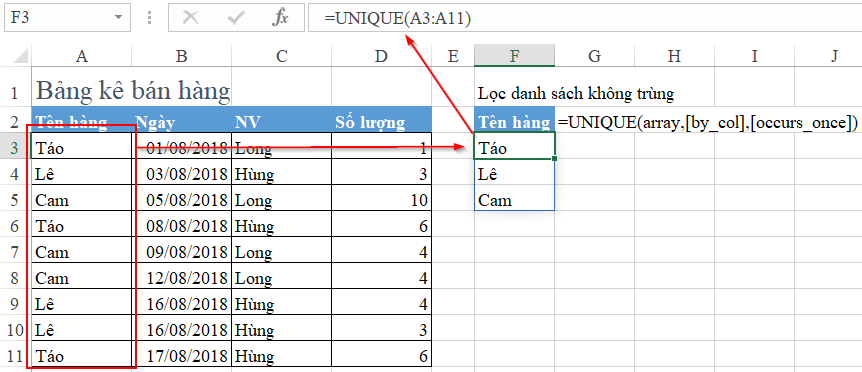Screen dimensions: 862x372
Task: Select cell F3 containing 'Táo'
Action: point(515,147)
